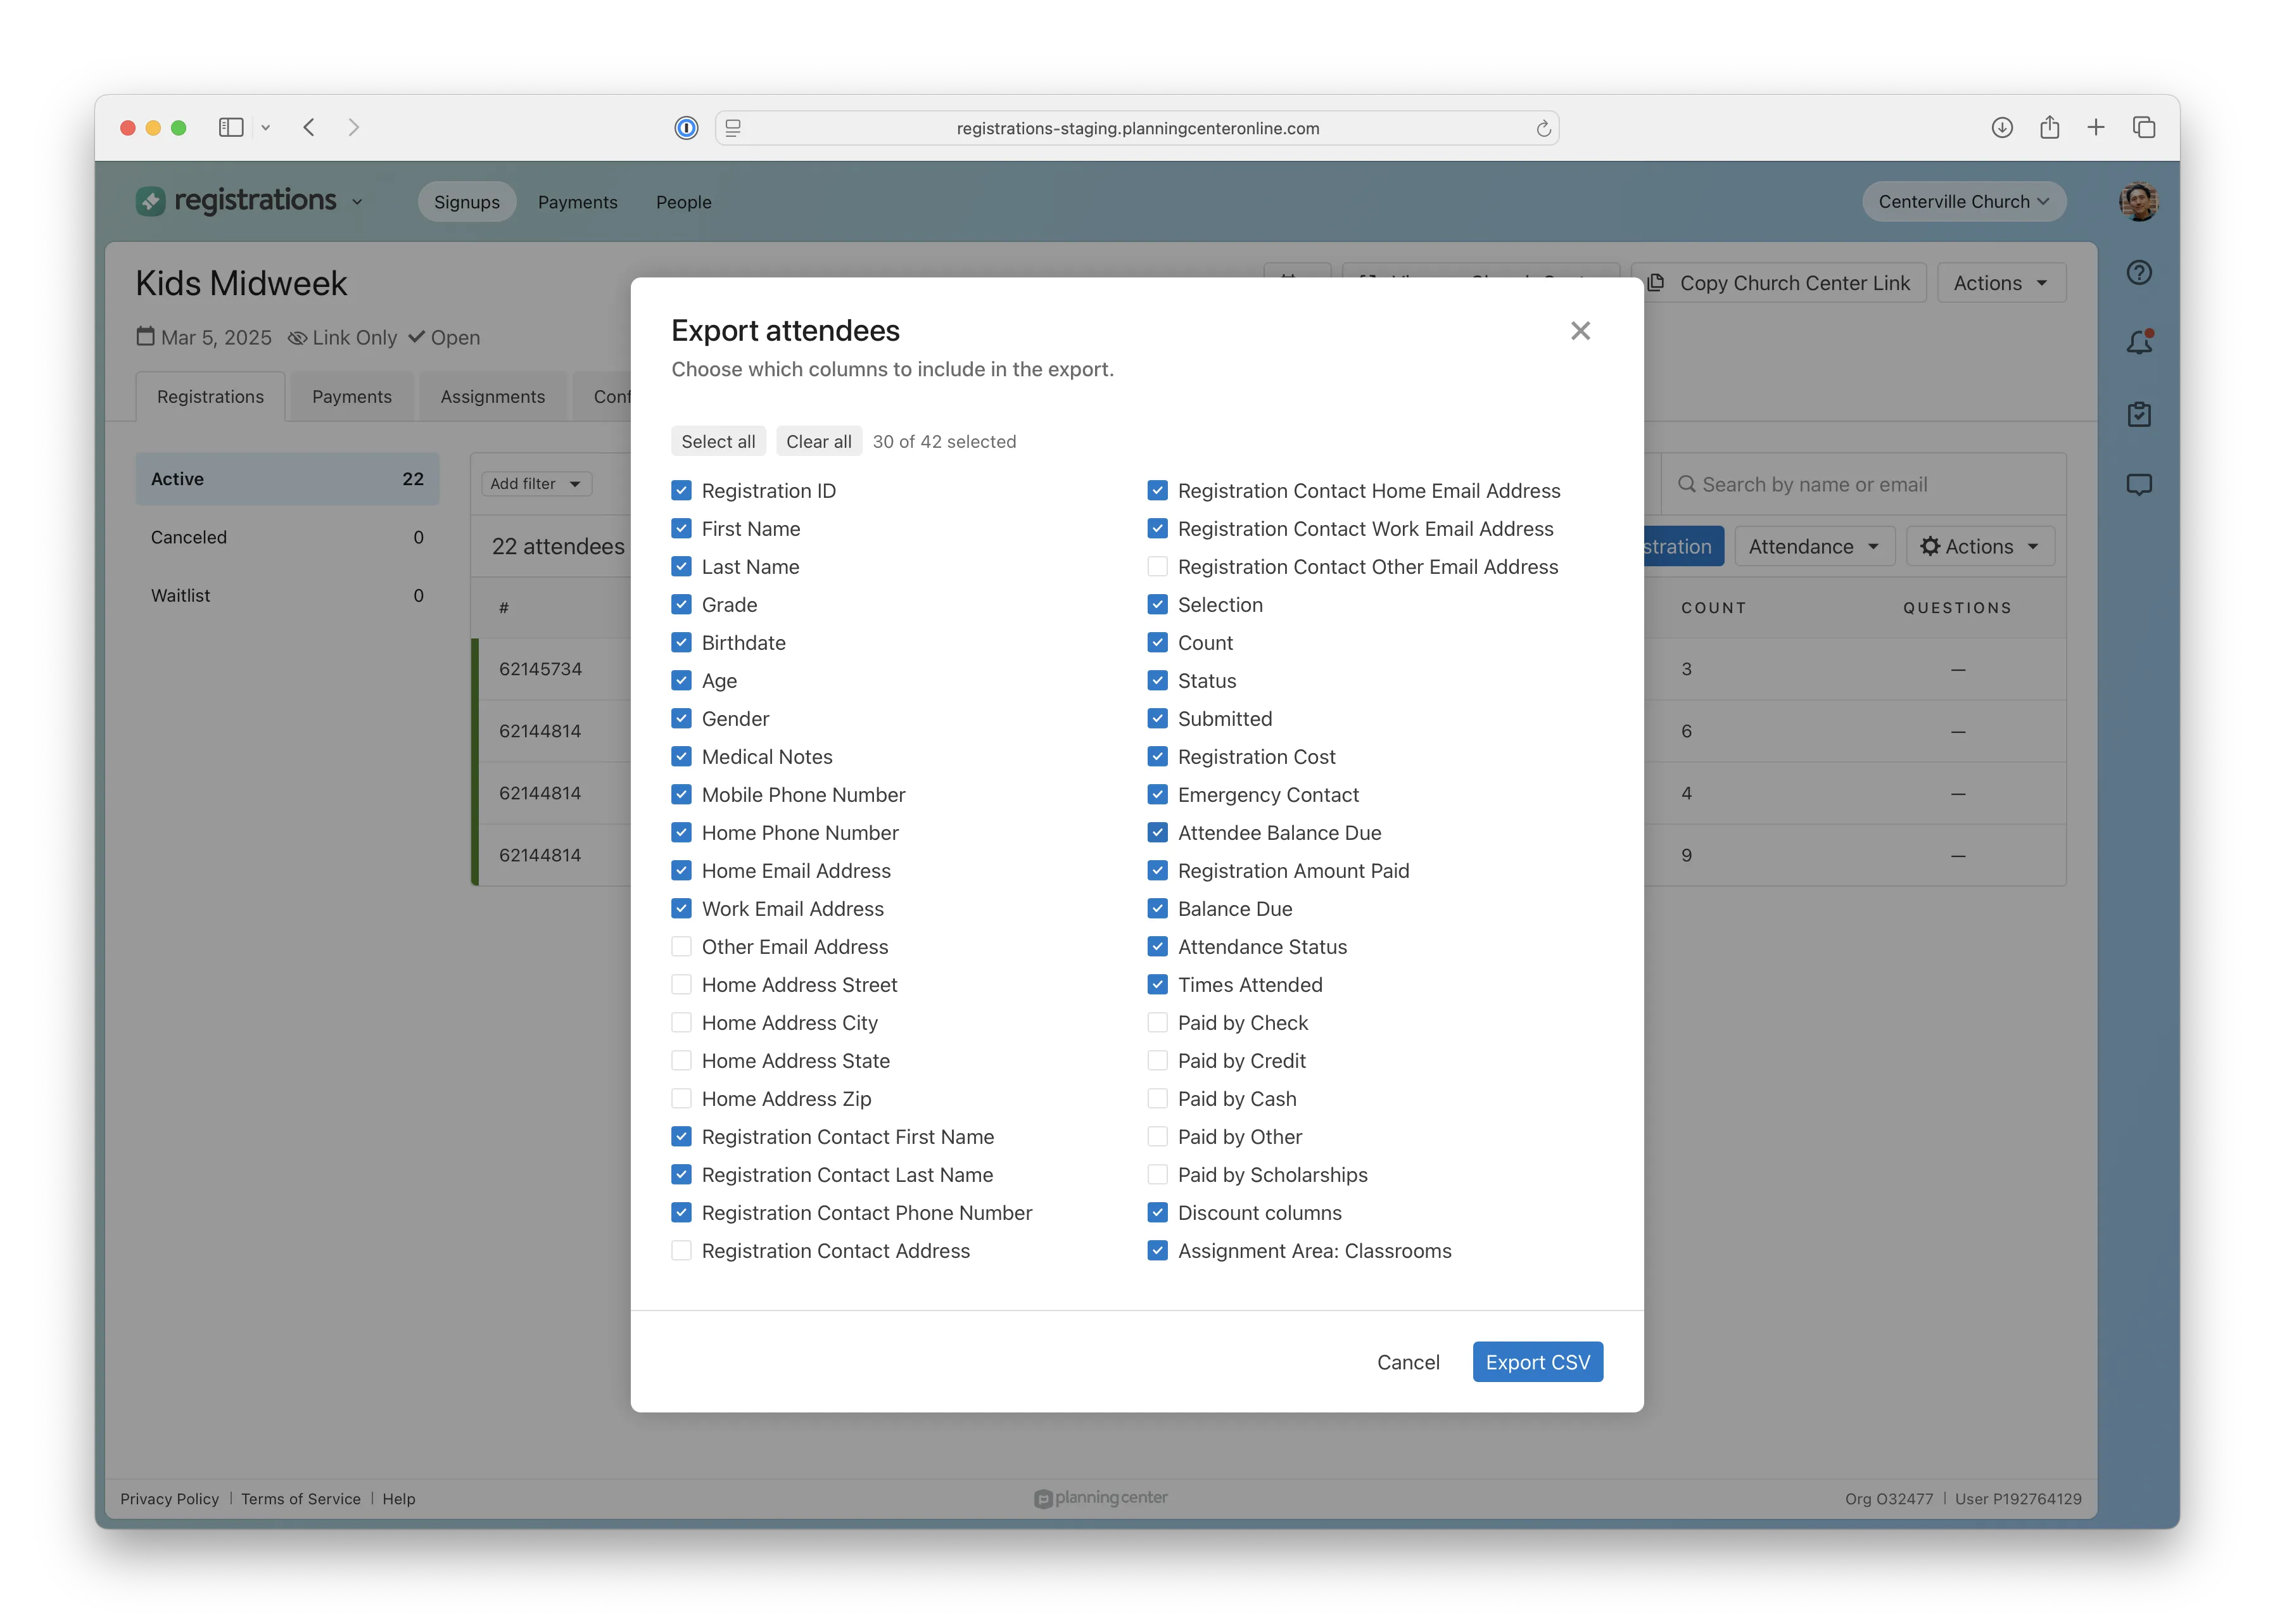The image size is (2275, 1624).
Task: Click registration number 62145734
Action: pyautogui.click(x=540, y=669)
